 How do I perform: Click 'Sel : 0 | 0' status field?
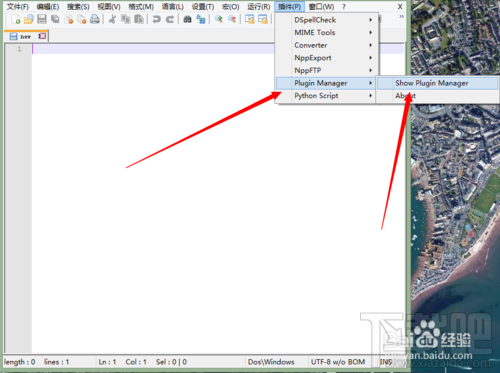coord(171,362)
